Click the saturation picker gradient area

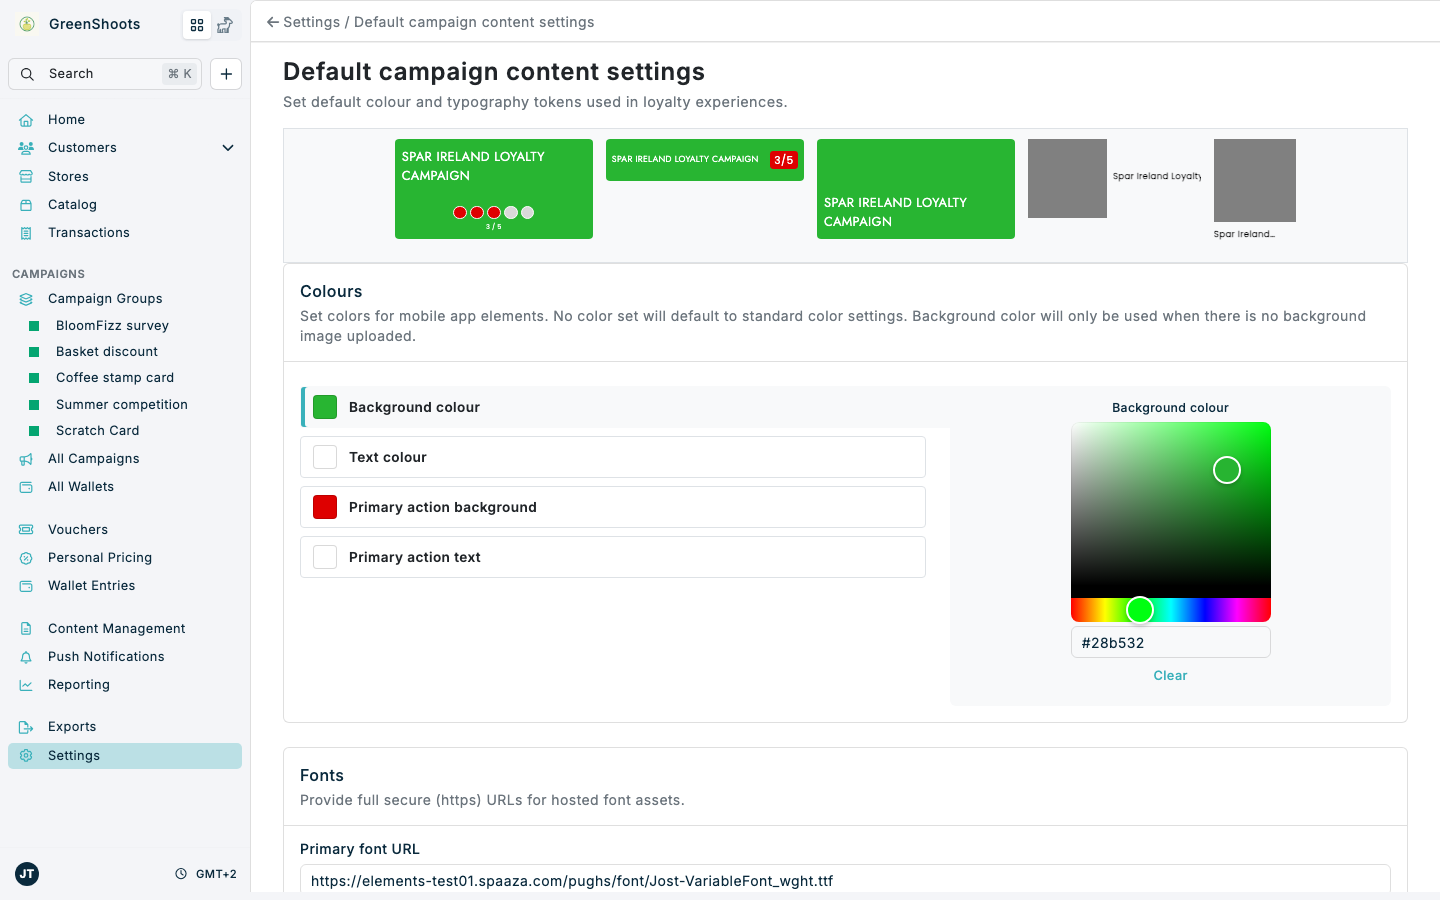point(1171,510)
